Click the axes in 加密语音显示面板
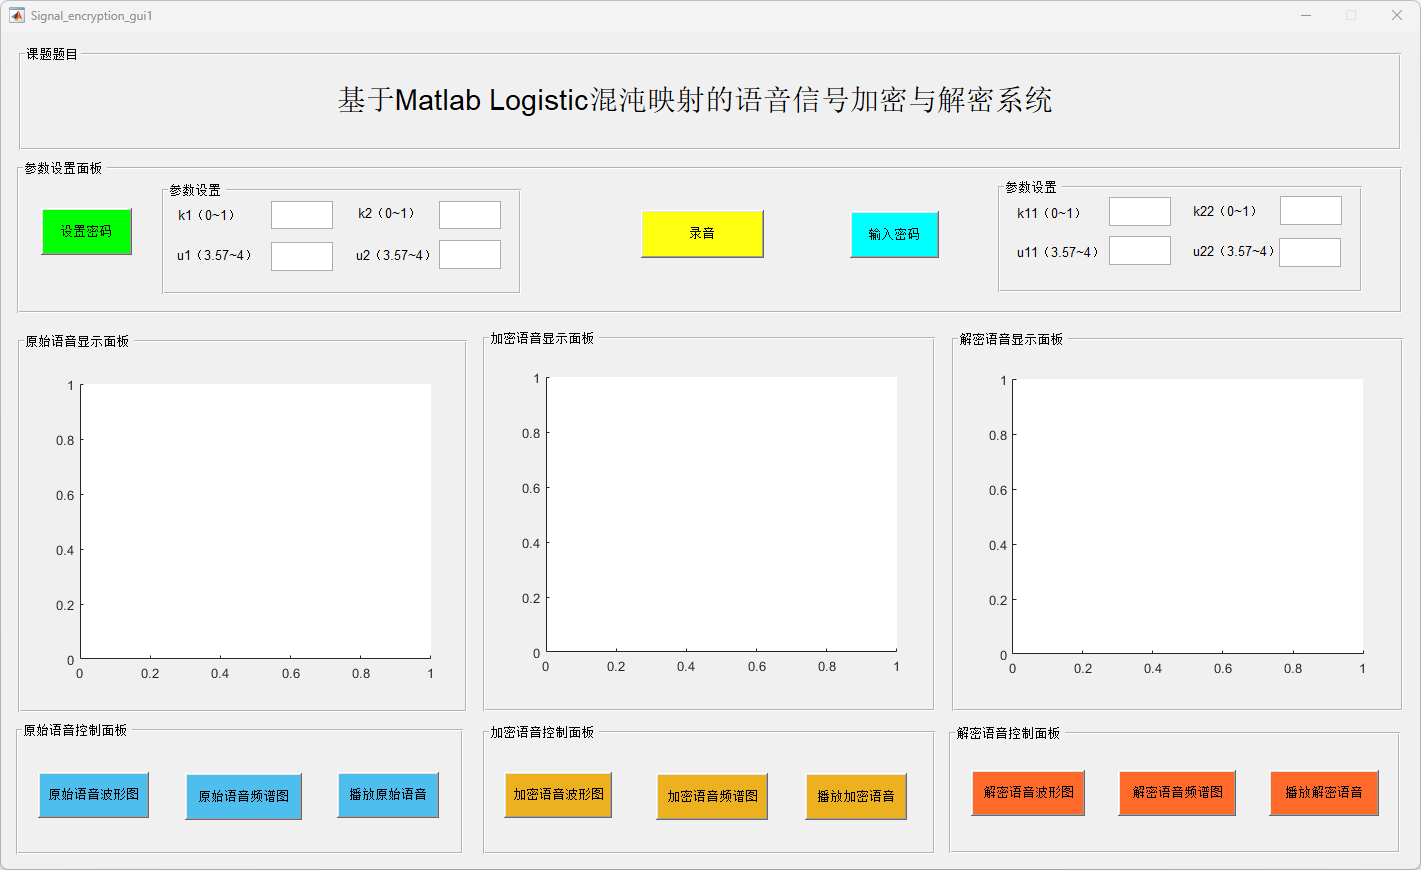Viewport: 1421px width, 870px height. click(721, 515)
